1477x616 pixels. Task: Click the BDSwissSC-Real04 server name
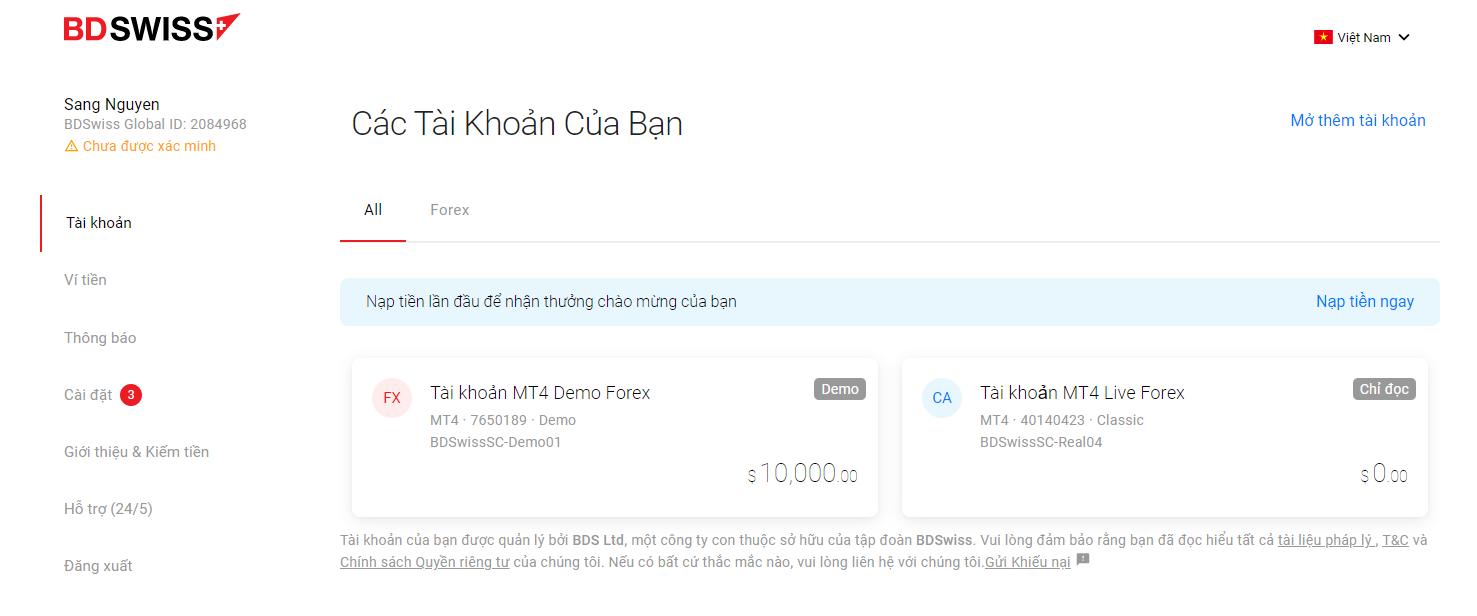[1041, 442]
